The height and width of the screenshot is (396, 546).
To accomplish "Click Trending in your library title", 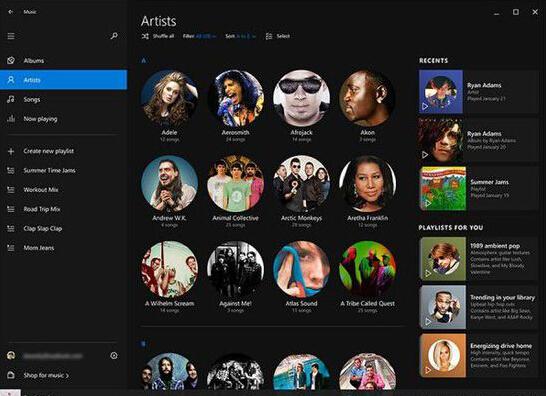I will pyautogui.click(x=502, y=297).
